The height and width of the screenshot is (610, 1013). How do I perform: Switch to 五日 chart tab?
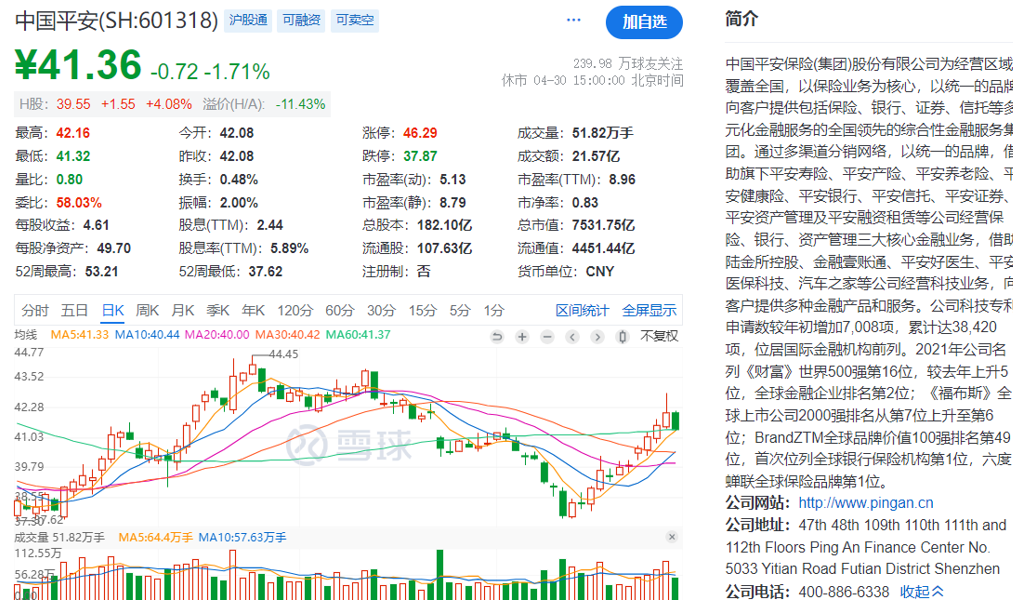point(74,311)
